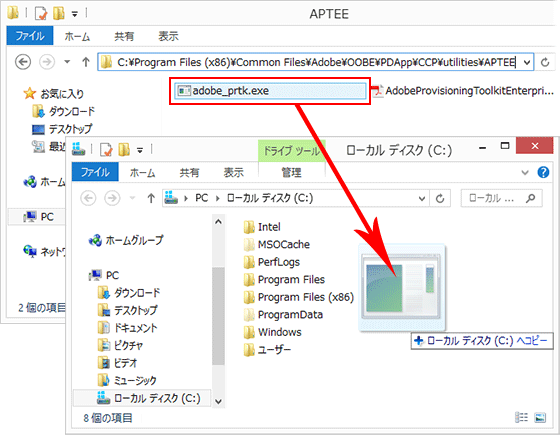Open ファイル tab in APTEE window
560x435 pixels.
click(30, 36)
